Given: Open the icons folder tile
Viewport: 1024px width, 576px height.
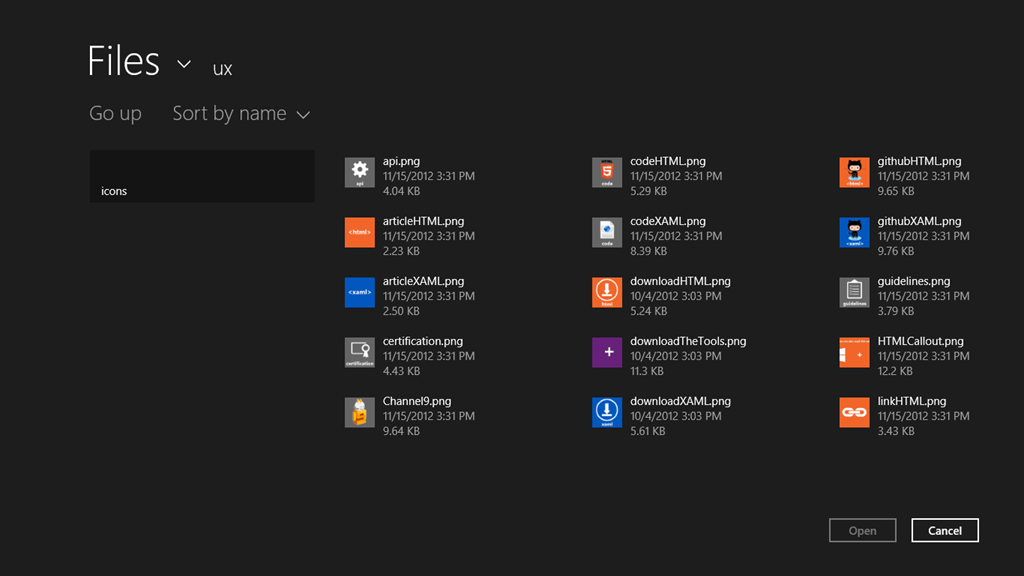Looking at the screenshot, I should (x=202, y=177).
